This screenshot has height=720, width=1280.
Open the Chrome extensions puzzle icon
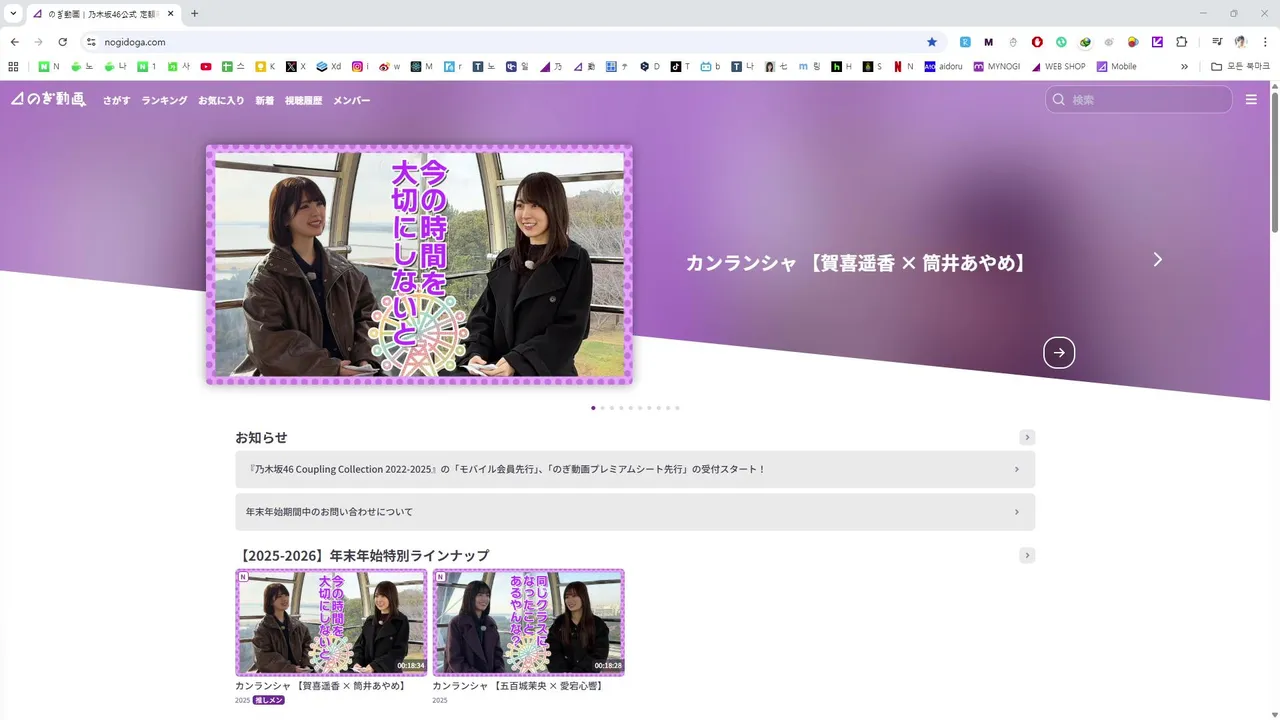[x=1181, y=42]
